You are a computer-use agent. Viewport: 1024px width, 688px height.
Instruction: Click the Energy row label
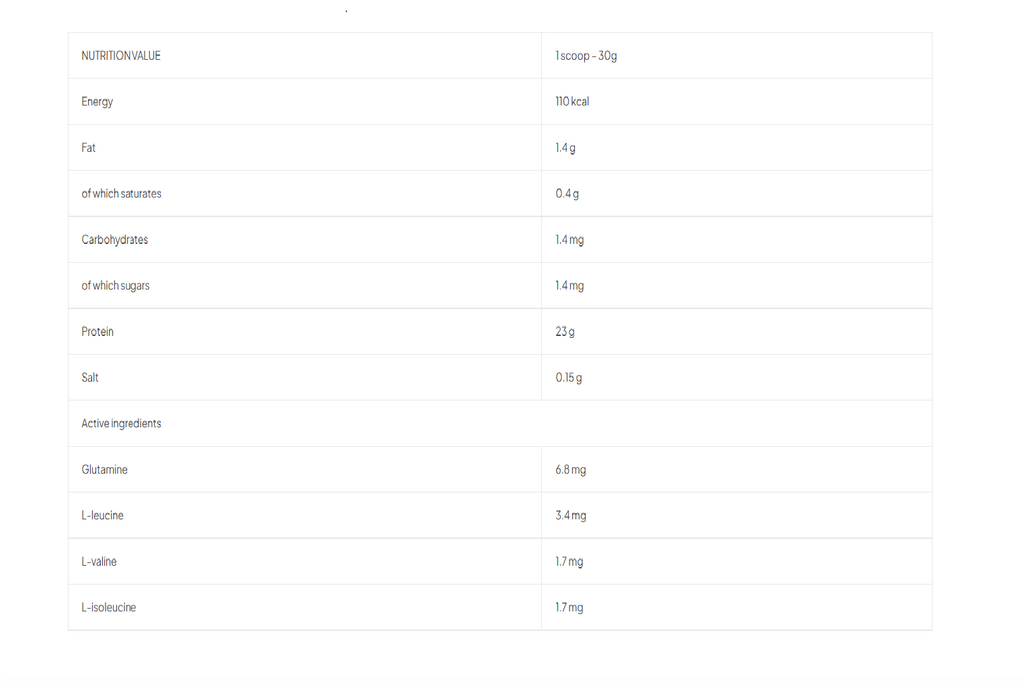tap(97, 102)
